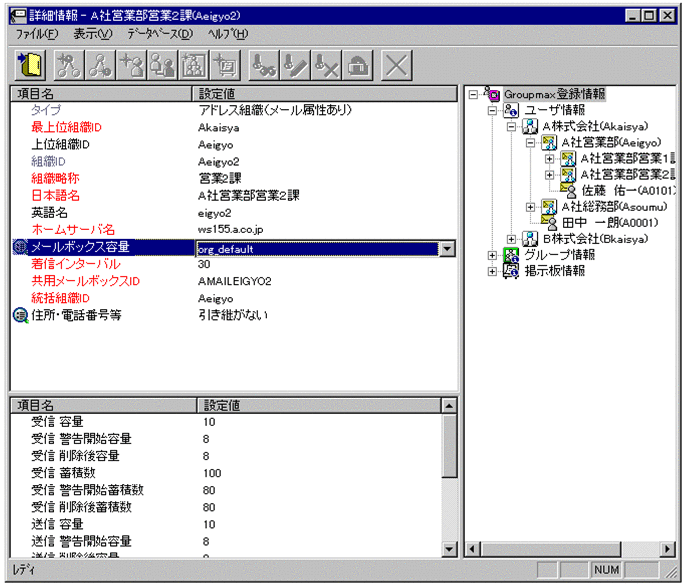Select 佐藤 佑一(A0101) in the tree
The image size is (685, 587).
click(628, 190)
